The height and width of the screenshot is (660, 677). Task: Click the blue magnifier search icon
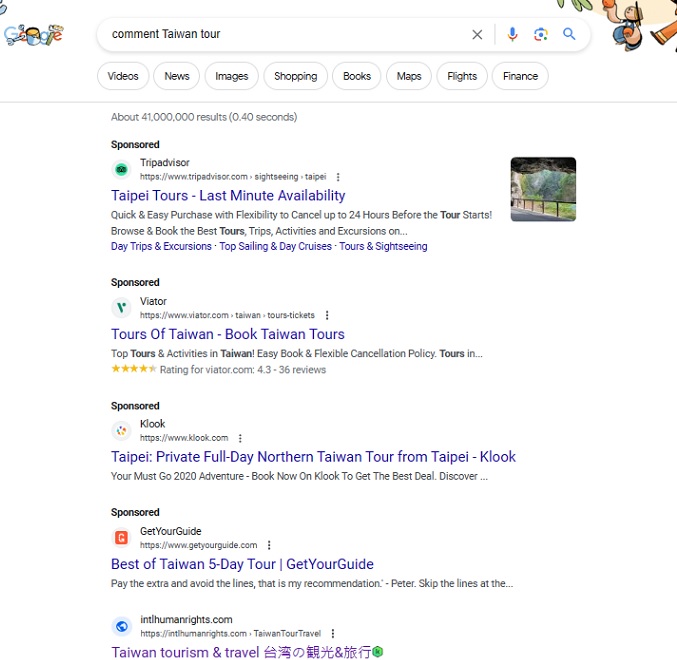(x=569, y=34)
